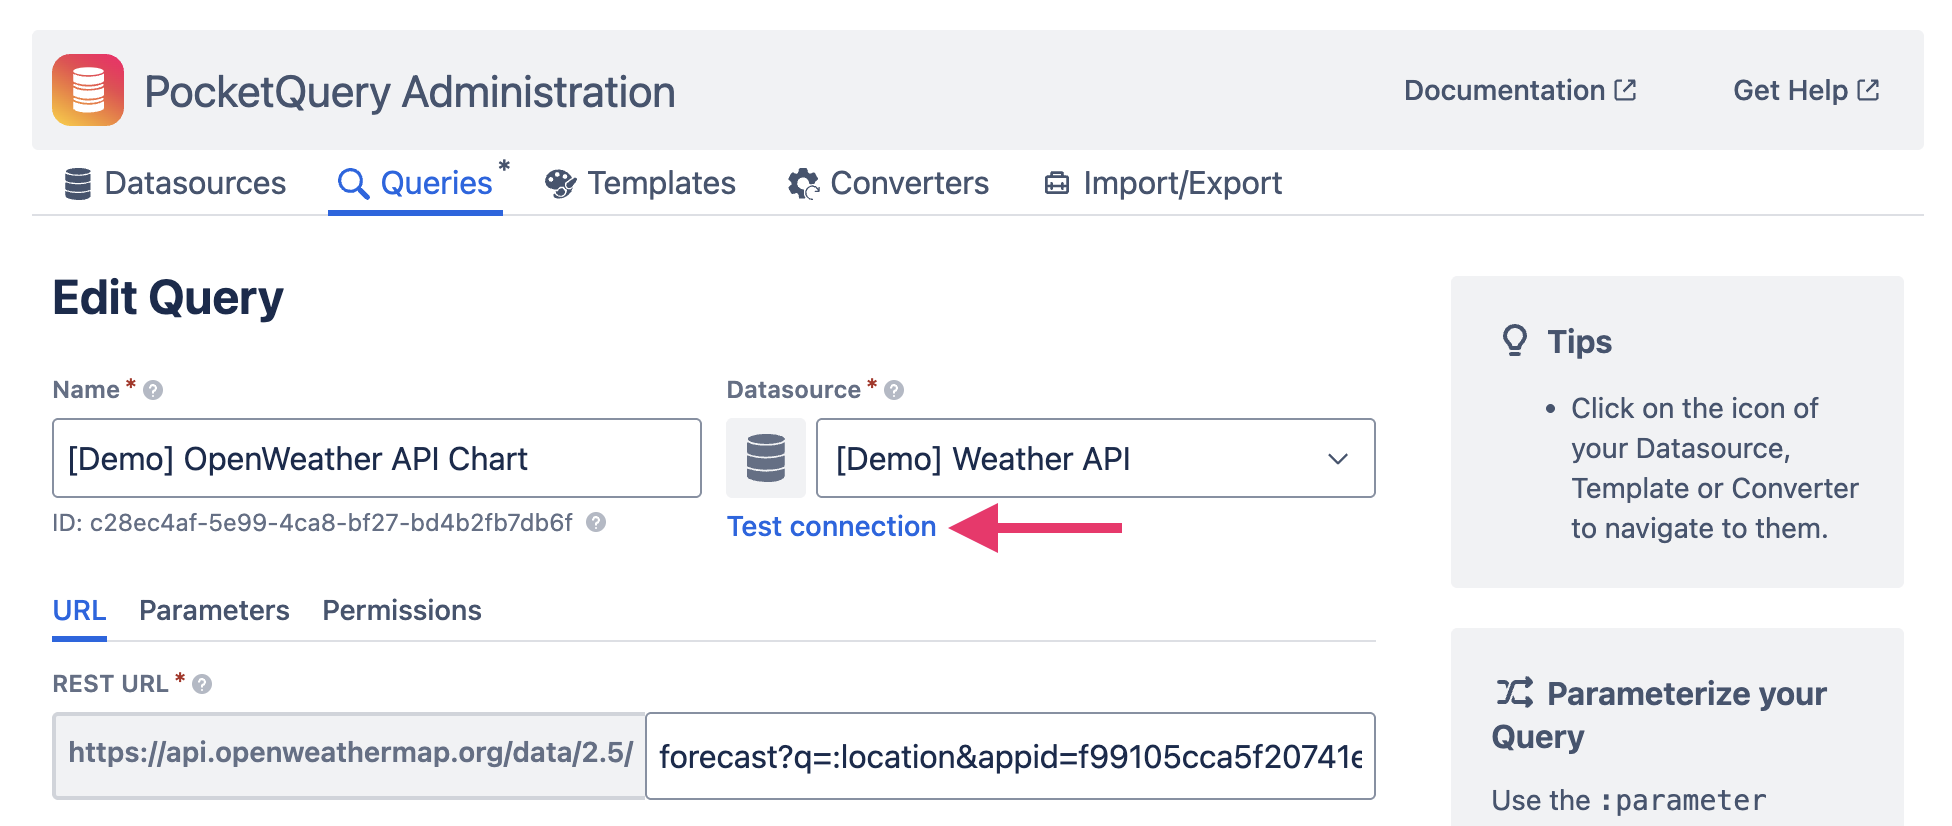Click the database icon next to Datasource selector
Viewport: 1952px width, 826px height.
point(766,458)
